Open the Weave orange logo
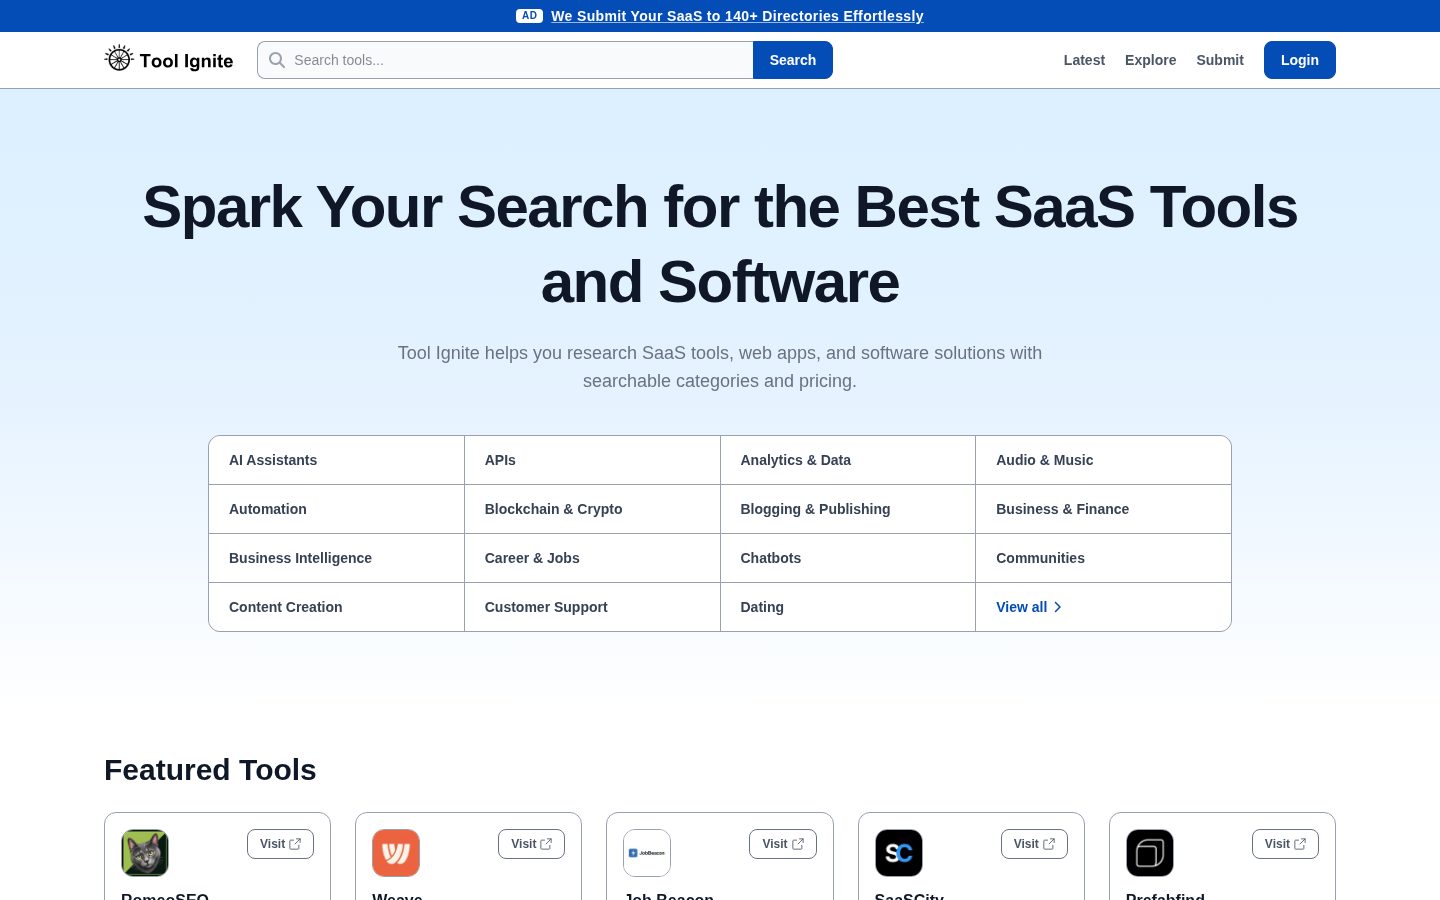Viewport: 1440px width, 900px height. (x=396, y=853)
